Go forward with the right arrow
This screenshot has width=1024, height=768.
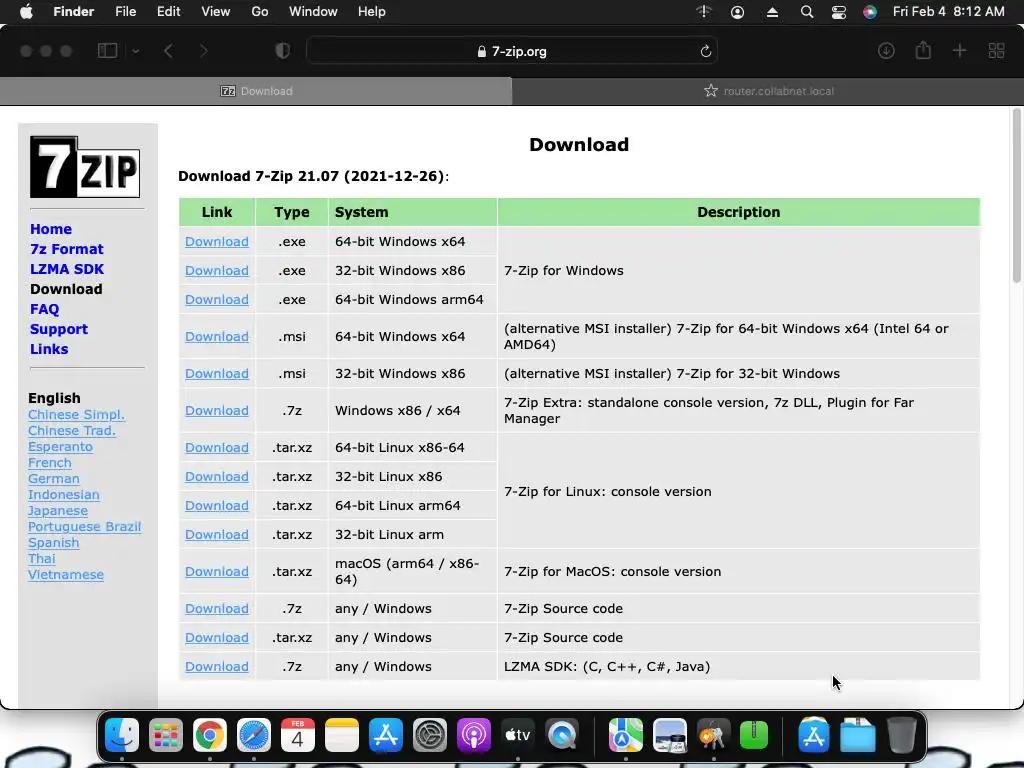[x=204, y=51]
